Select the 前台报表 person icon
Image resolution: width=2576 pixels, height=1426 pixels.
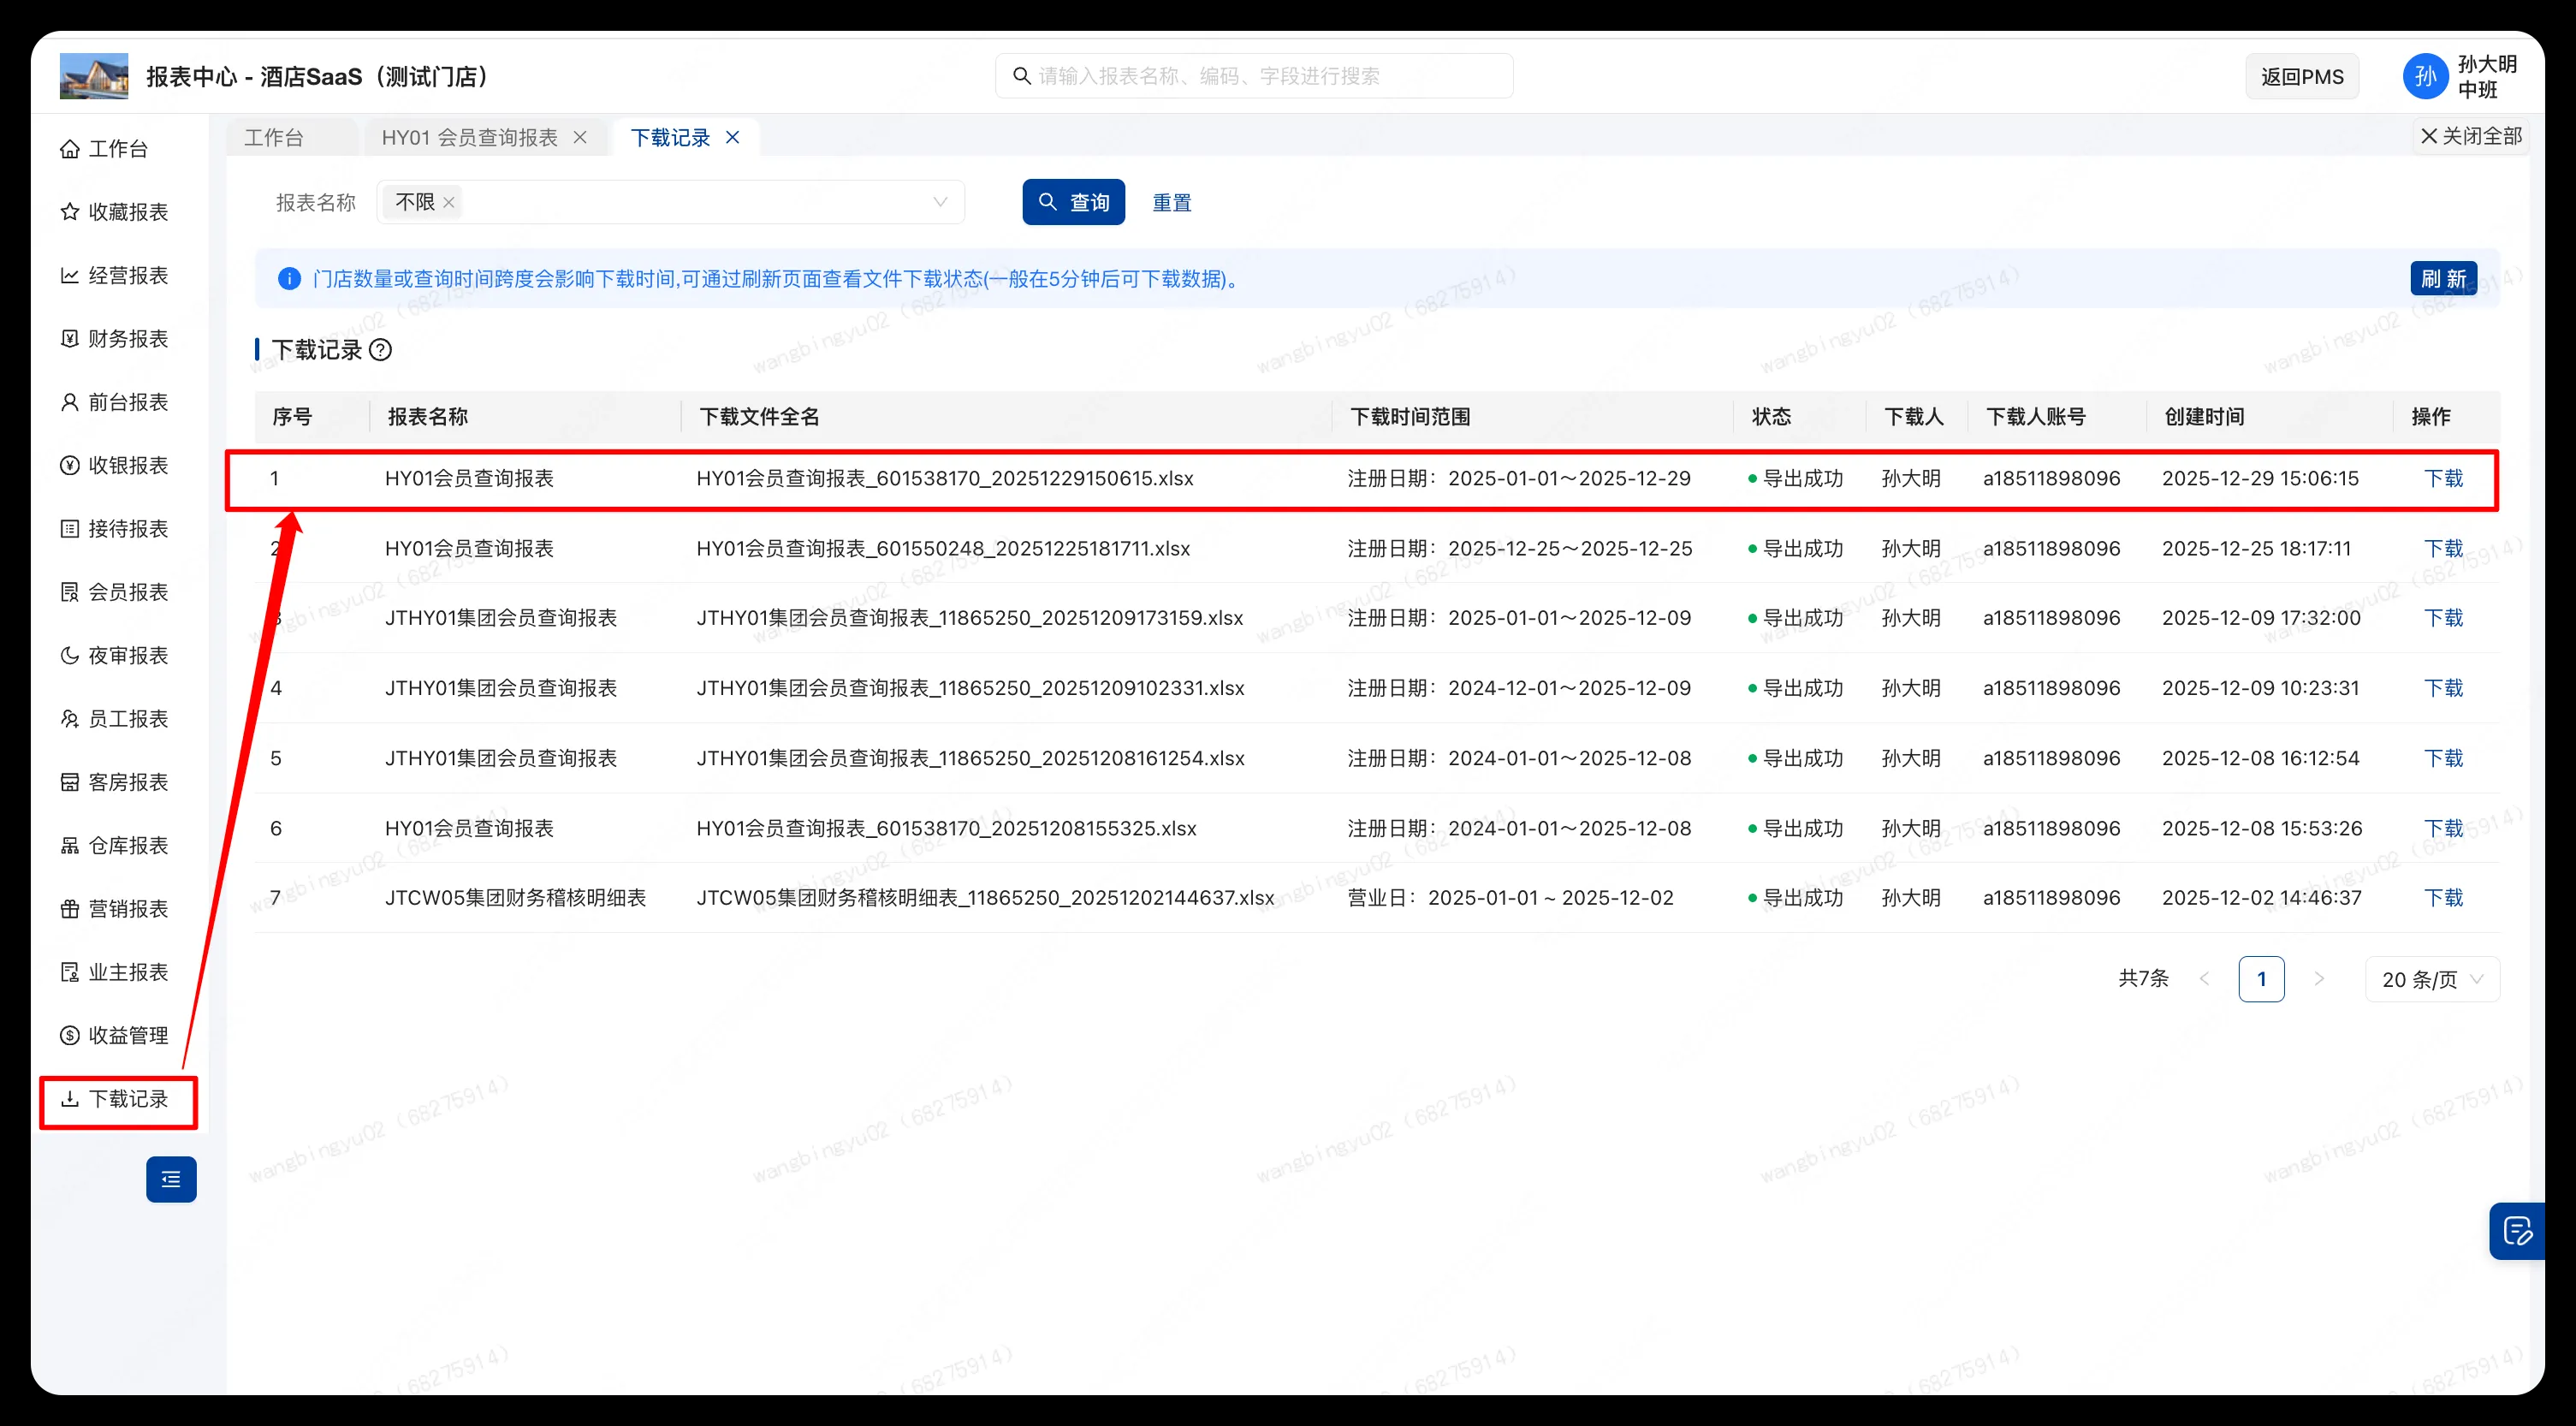coord(70,402)
